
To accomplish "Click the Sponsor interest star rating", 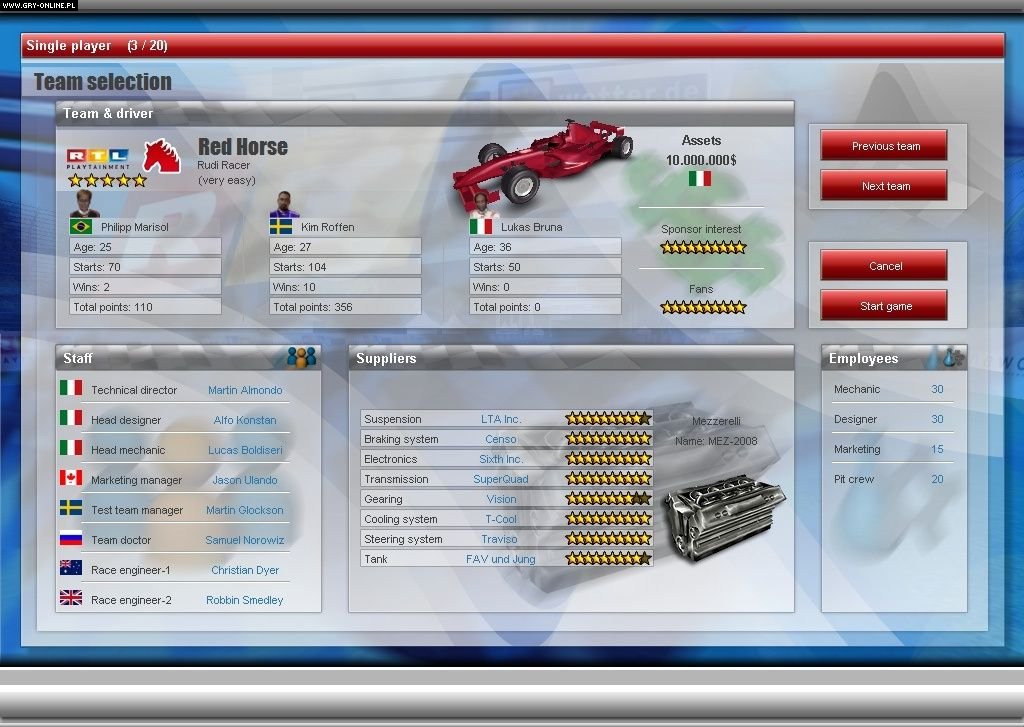I will (x=703, y=247).
